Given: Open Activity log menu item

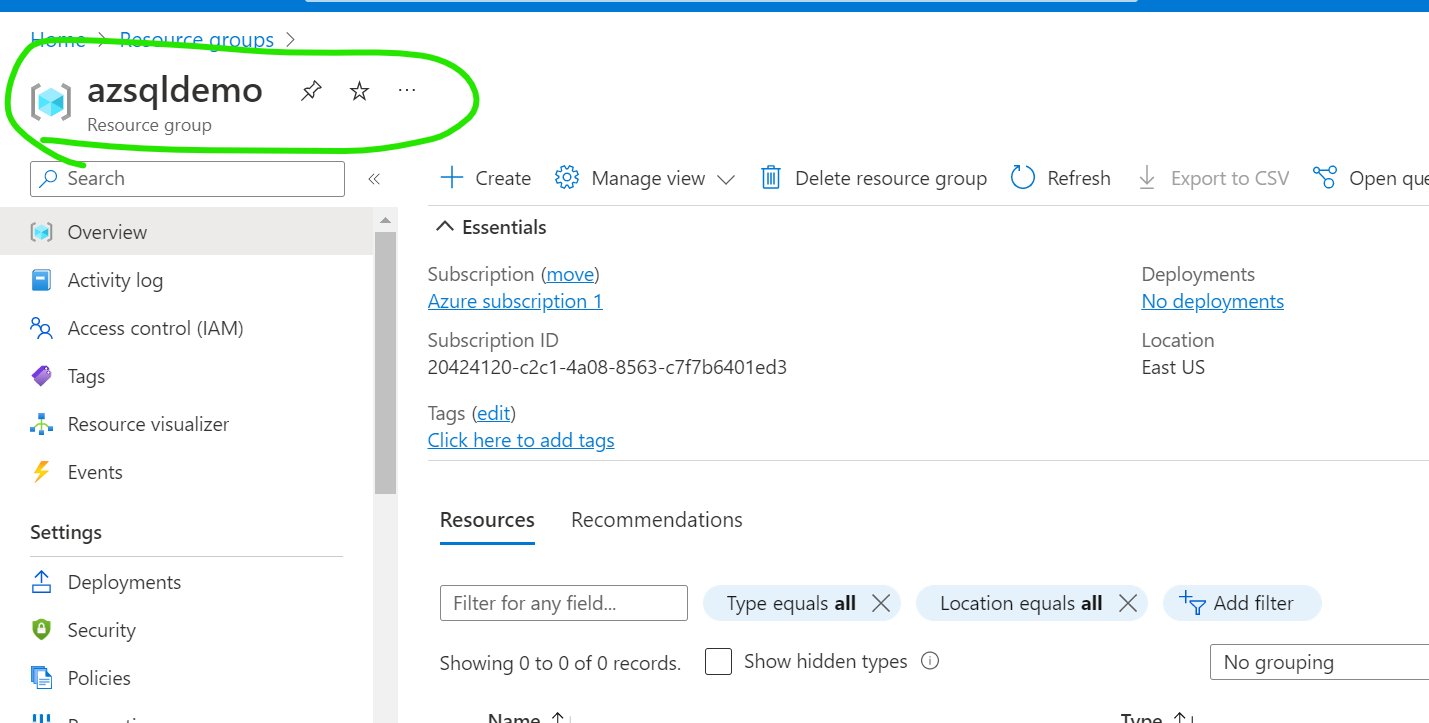Looking at the screenshot, I should point(186,280).
